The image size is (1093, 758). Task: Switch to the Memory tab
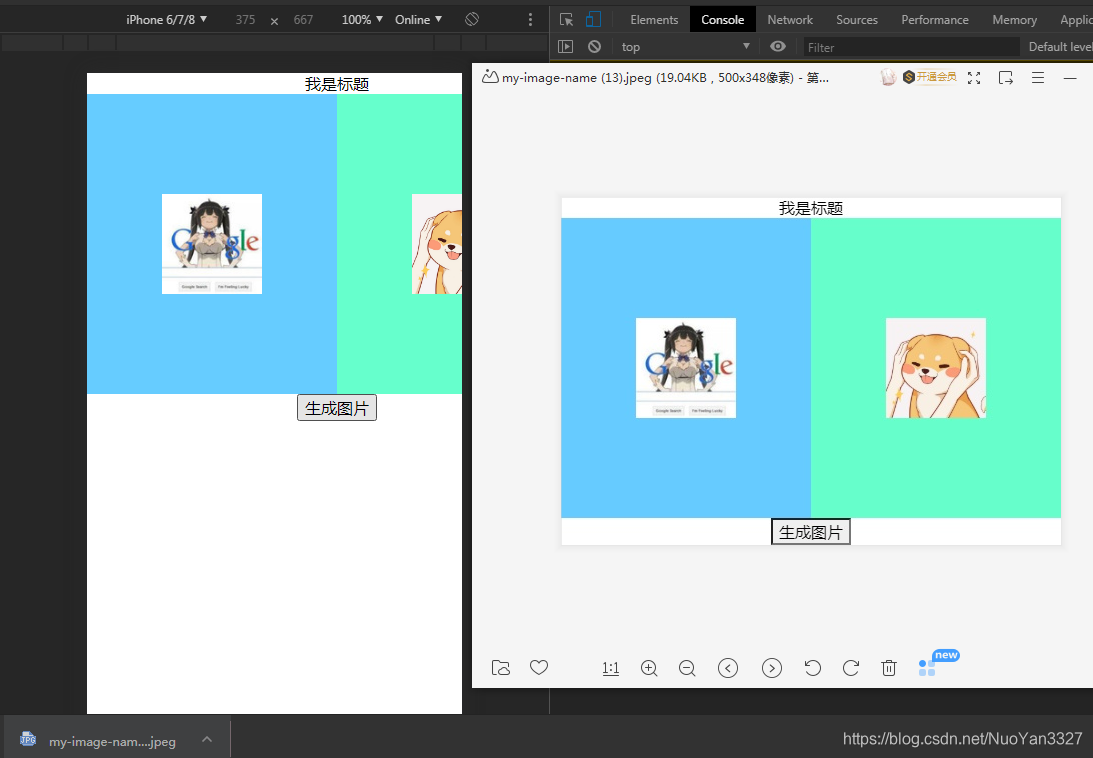pos(1014,20)
